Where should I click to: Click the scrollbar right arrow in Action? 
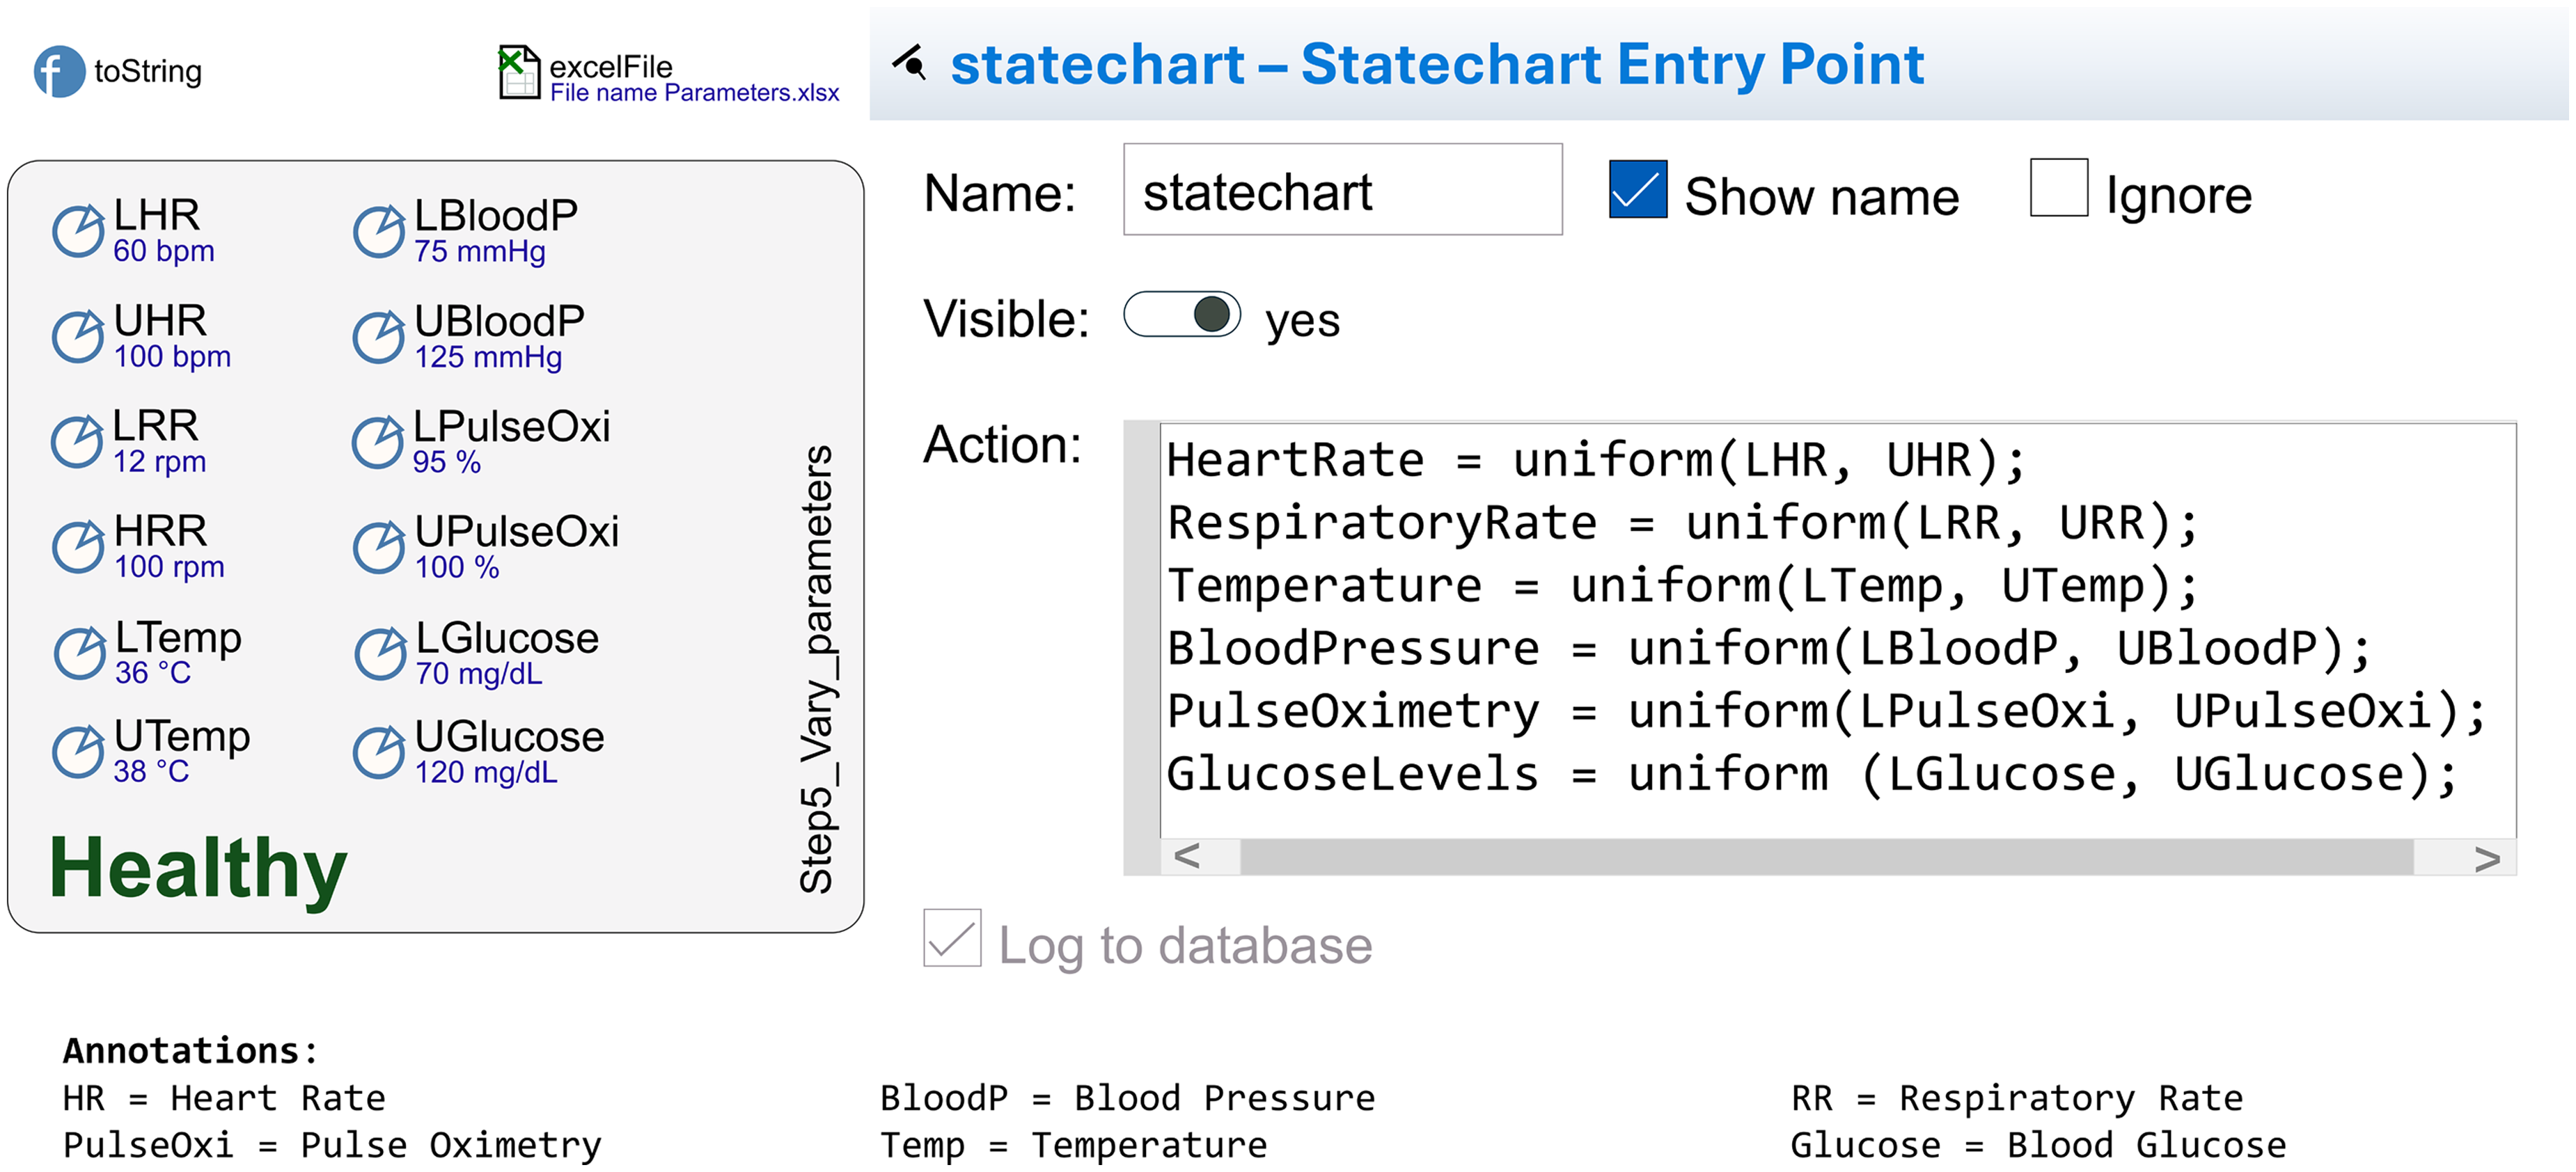point(2486,858)
